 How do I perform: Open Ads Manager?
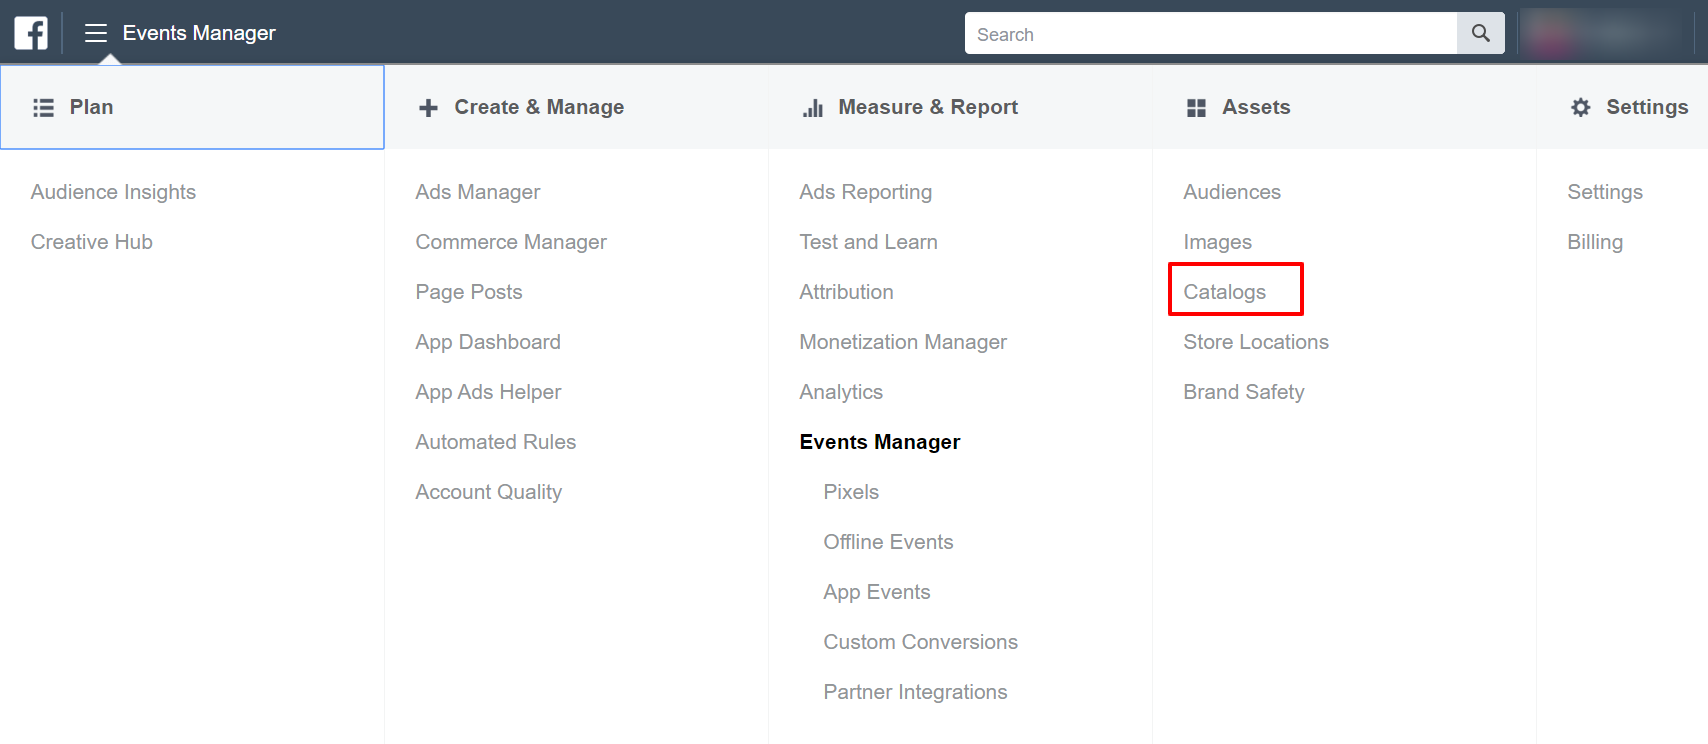pos(477,192)
